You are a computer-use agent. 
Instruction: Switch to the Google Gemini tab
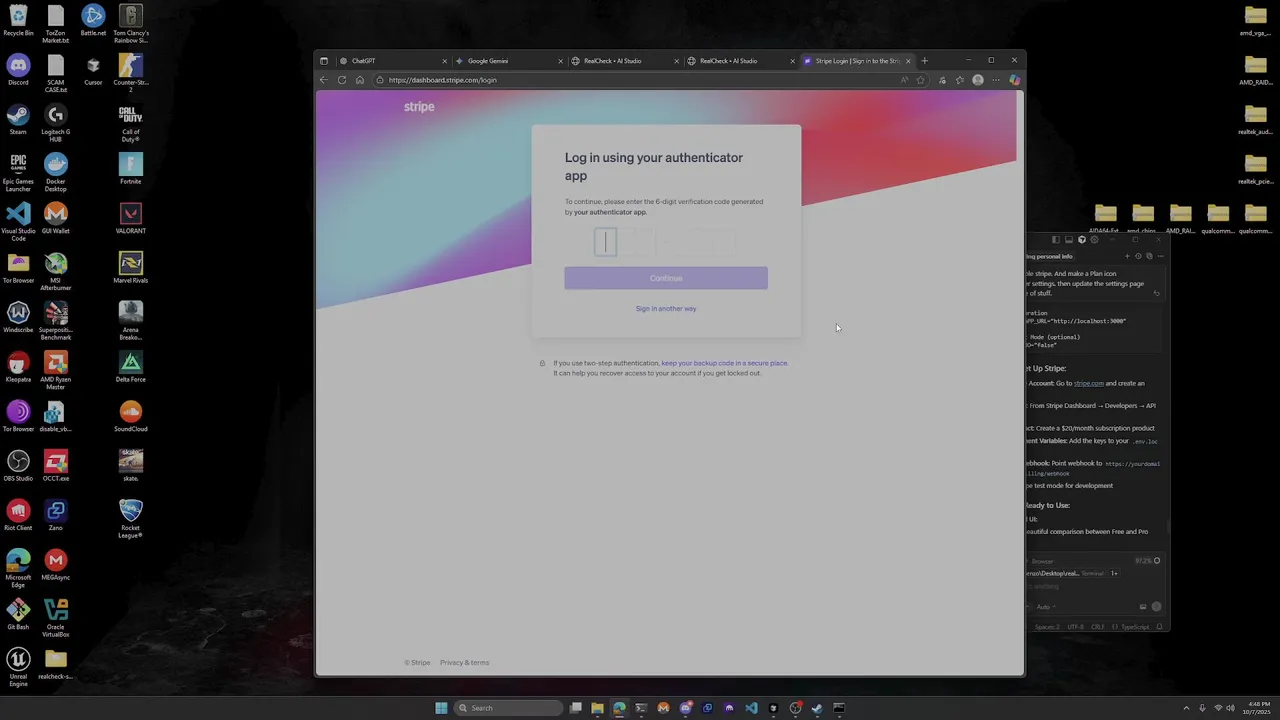point(508,61)
